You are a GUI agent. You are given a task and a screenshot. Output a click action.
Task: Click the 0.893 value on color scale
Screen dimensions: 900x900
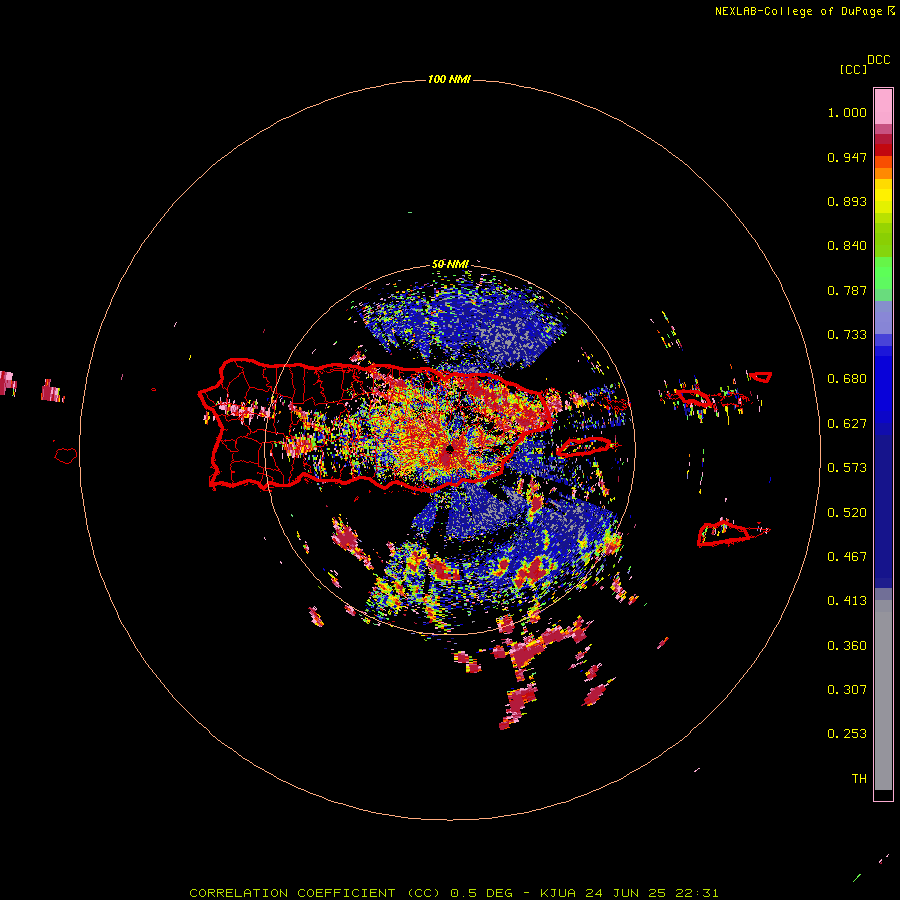tap(847, 201)
